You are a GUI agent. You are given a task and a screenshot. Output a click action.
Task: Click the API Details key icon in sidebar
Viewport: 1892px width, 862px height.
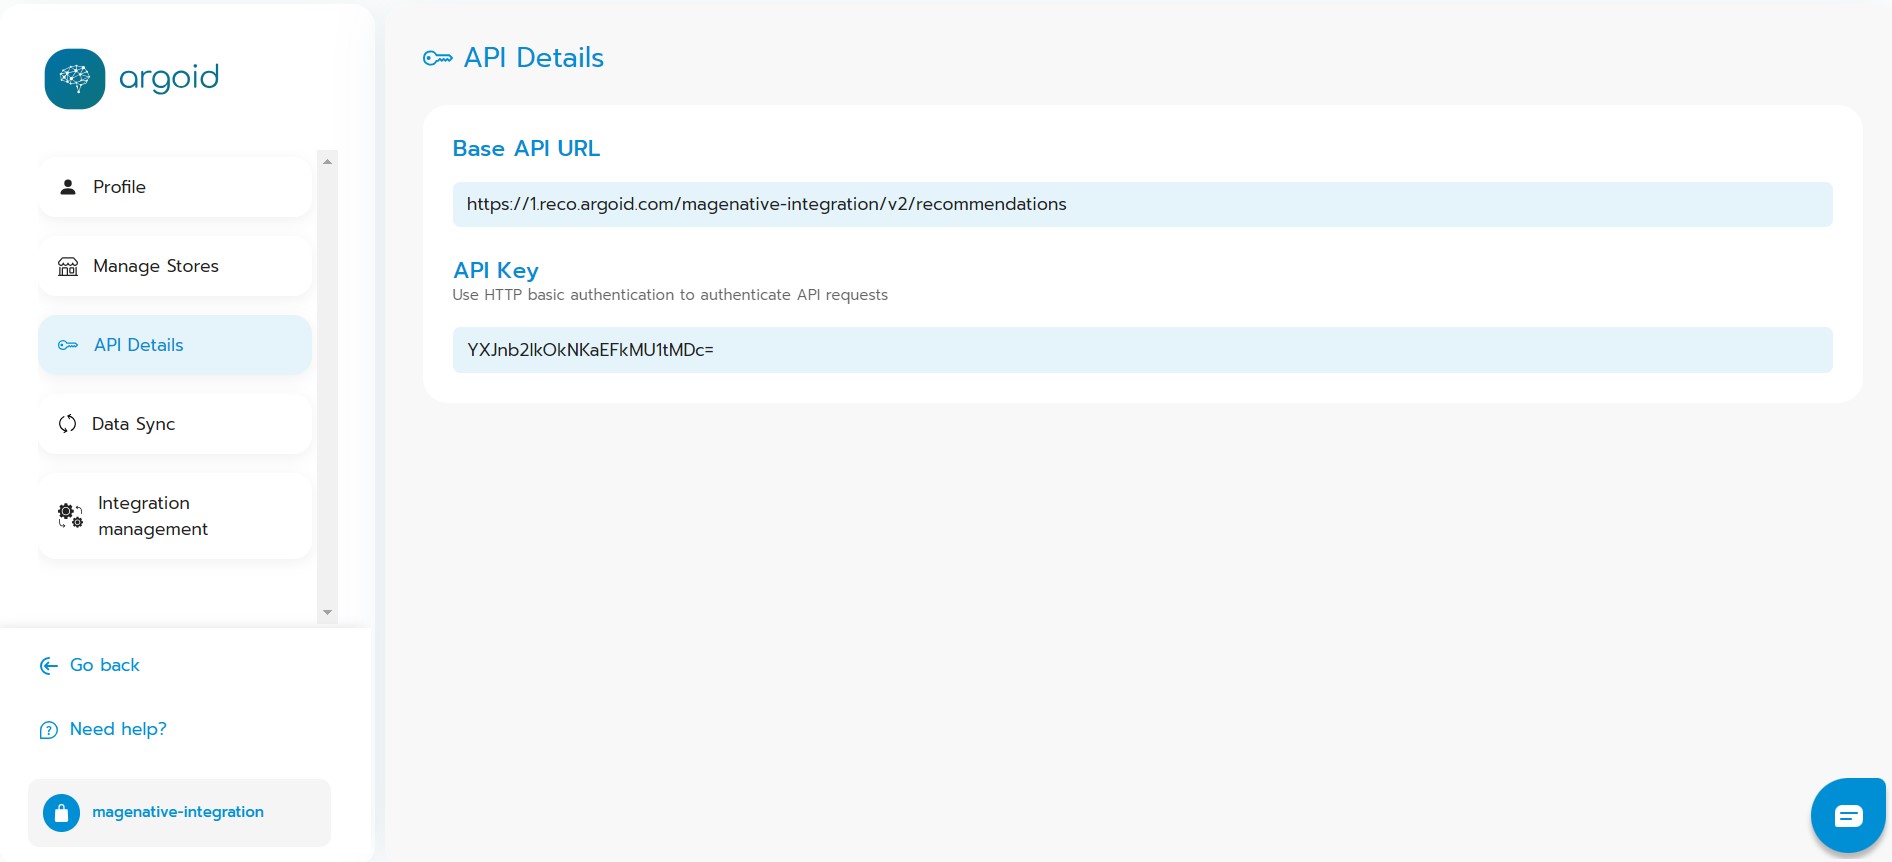[x=68, y=345]
